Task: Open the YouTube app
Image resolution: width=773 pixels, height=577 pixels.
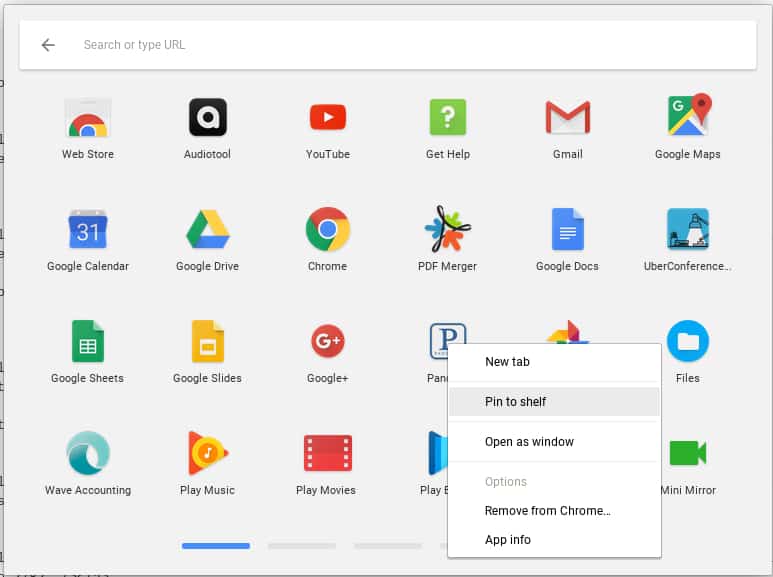Action: [x=328, y=117]
